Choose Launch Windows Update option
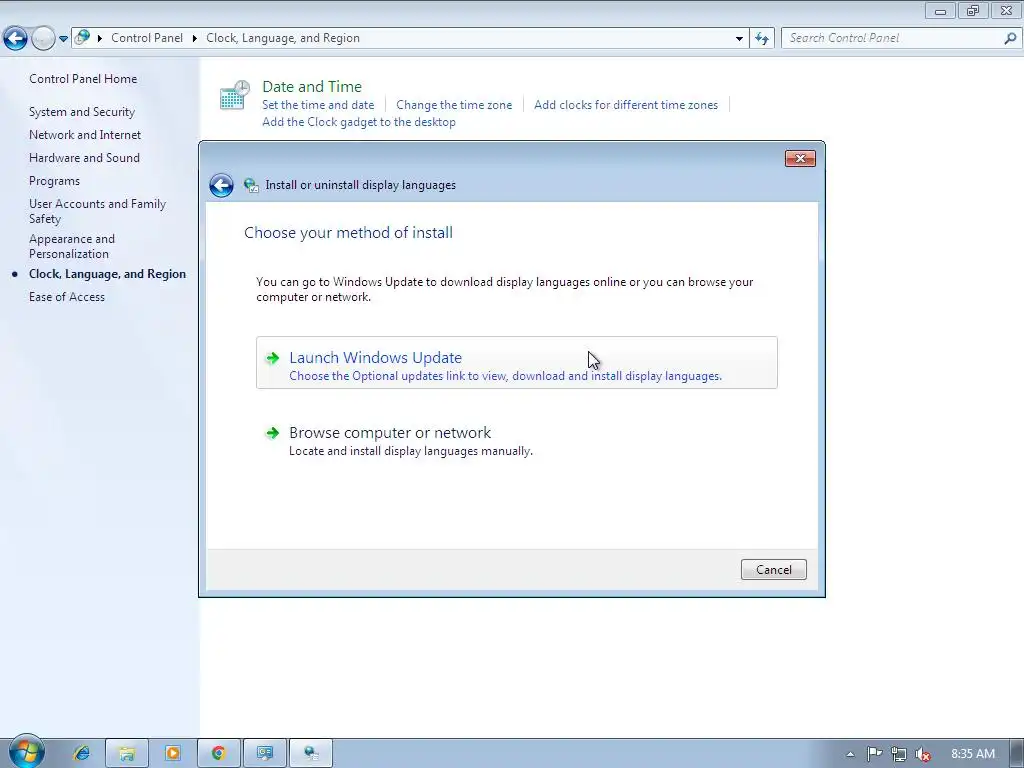 point(517,363)
